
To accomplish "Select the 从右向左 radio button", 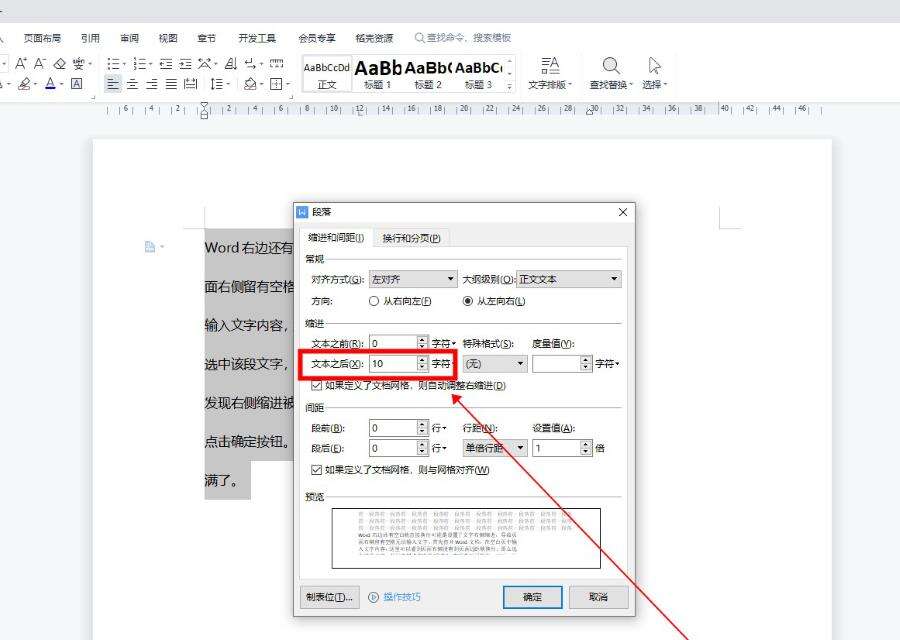I will pos(374,301).
